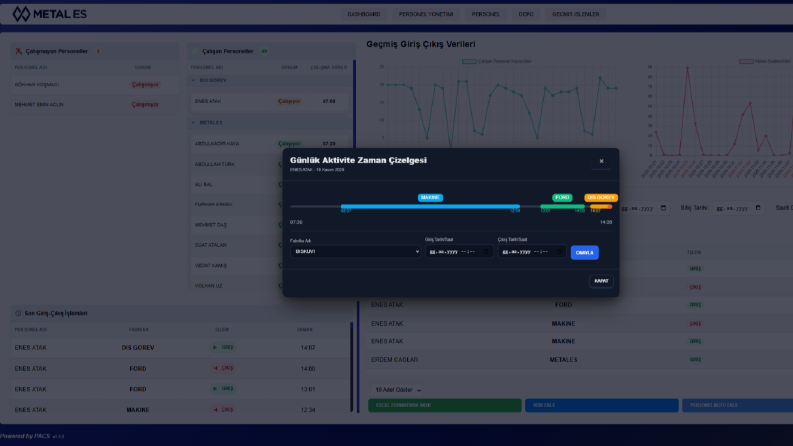Focus the Bitiş Tarihi date field
This screenshot has width=793, height=446.
click(738, 208)
